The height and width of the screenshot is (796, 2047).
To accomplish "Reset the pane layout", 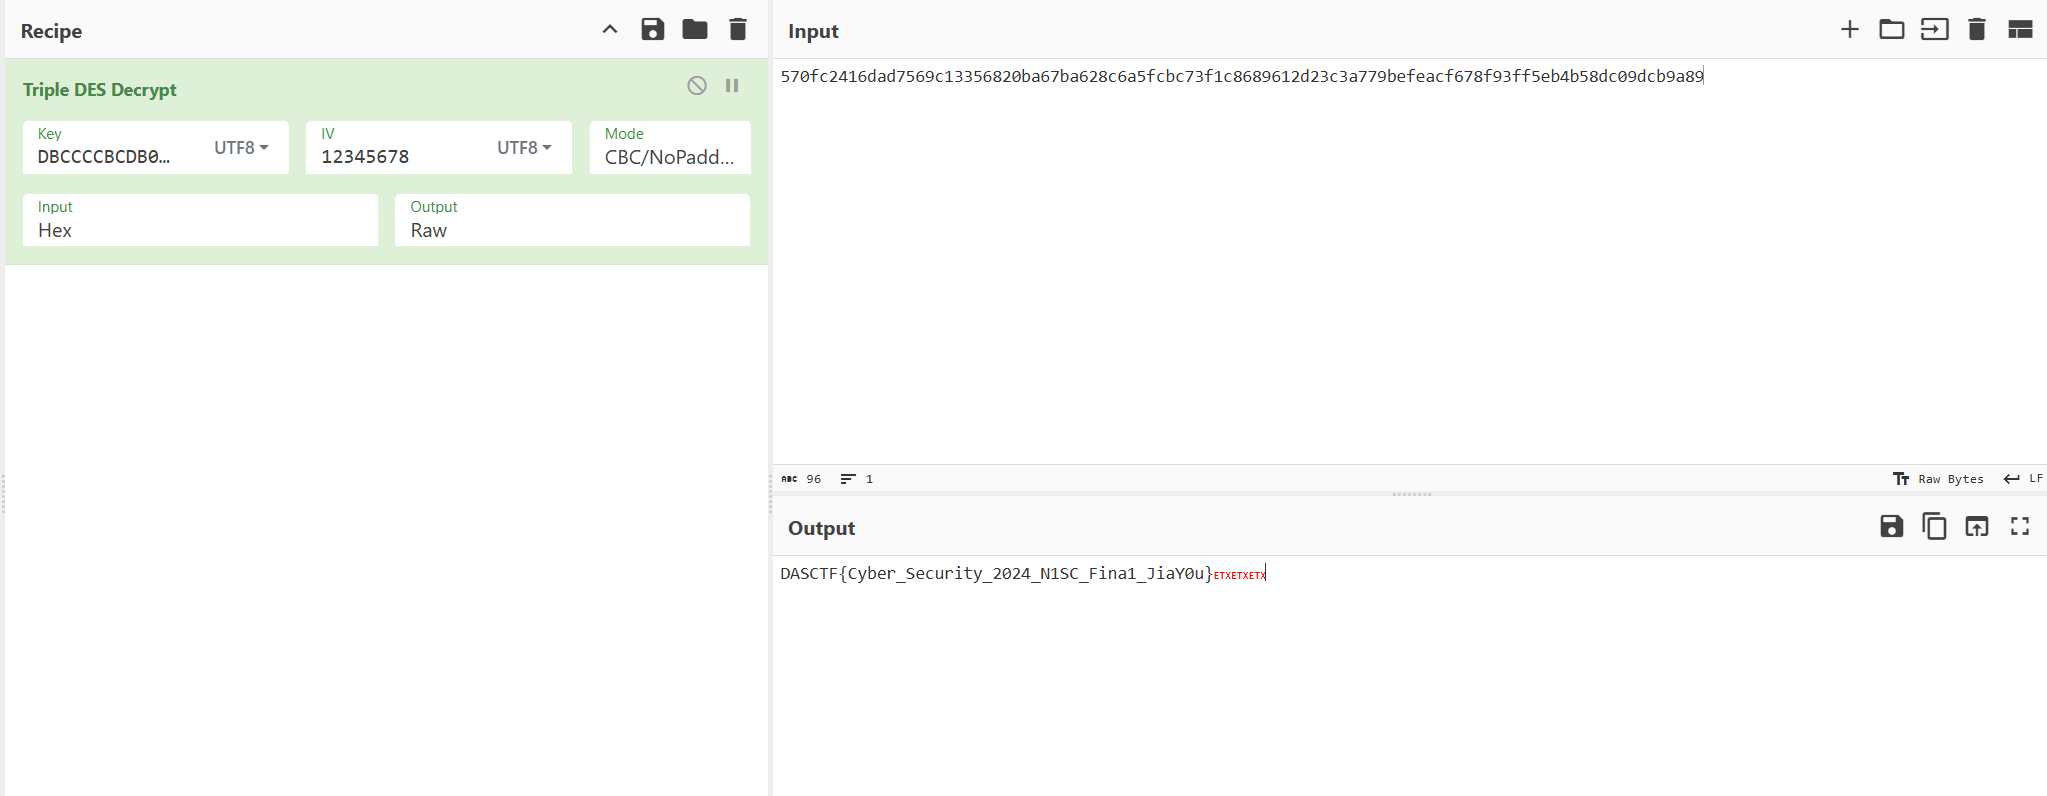I will click(2020, 30).
